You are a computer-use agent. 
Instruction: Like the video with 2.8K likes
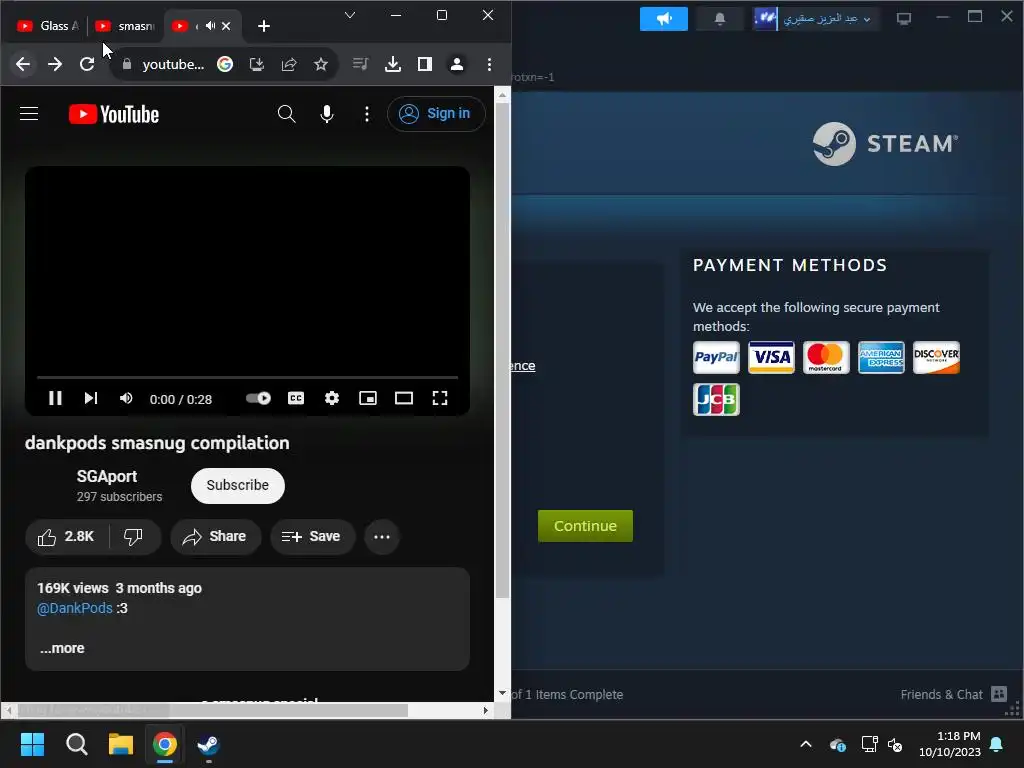tap(67, 537)
